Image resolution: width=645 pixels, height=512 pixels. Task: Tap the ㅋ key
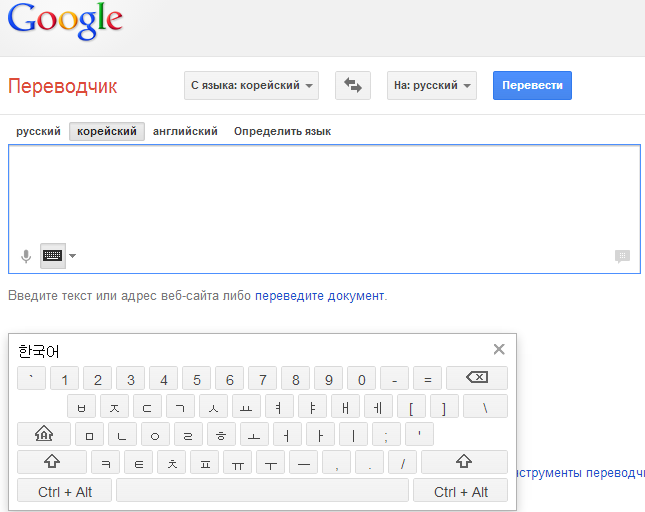point(106,462)
